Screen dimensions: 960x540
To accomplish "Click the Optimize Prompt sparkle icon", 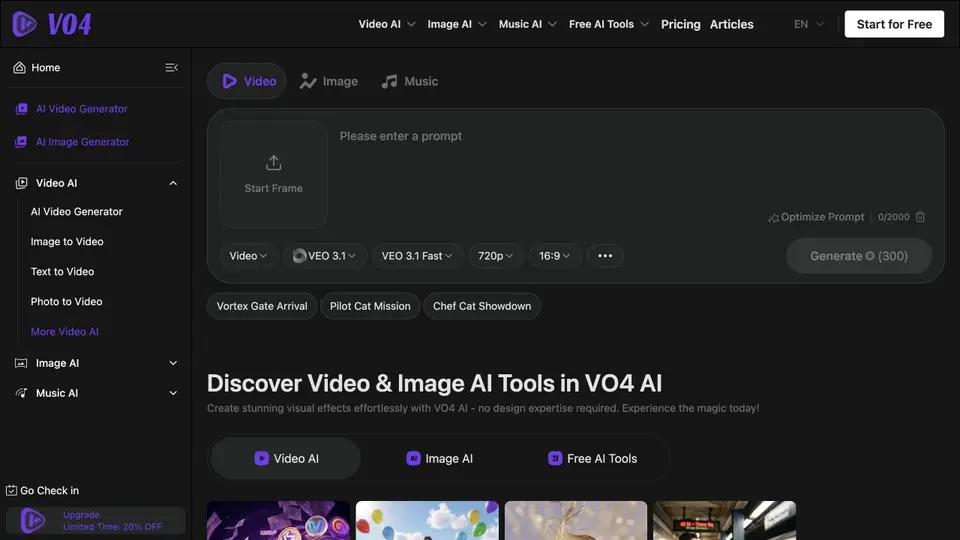I will click(x=773, y=217).
